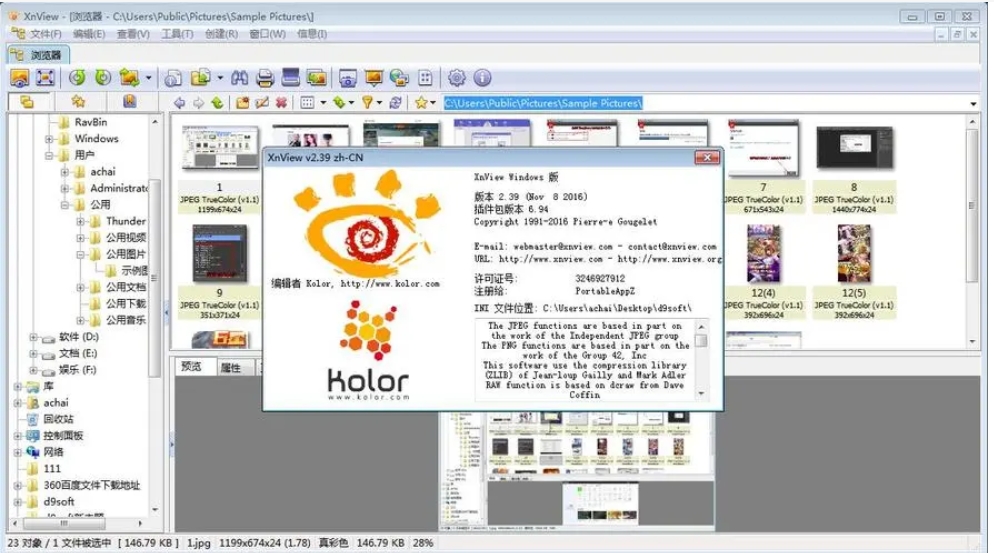The width and height of the screenshot is (994, 553).
Task: Expand the 软件 (D:) drive
Action: point(33,337)
